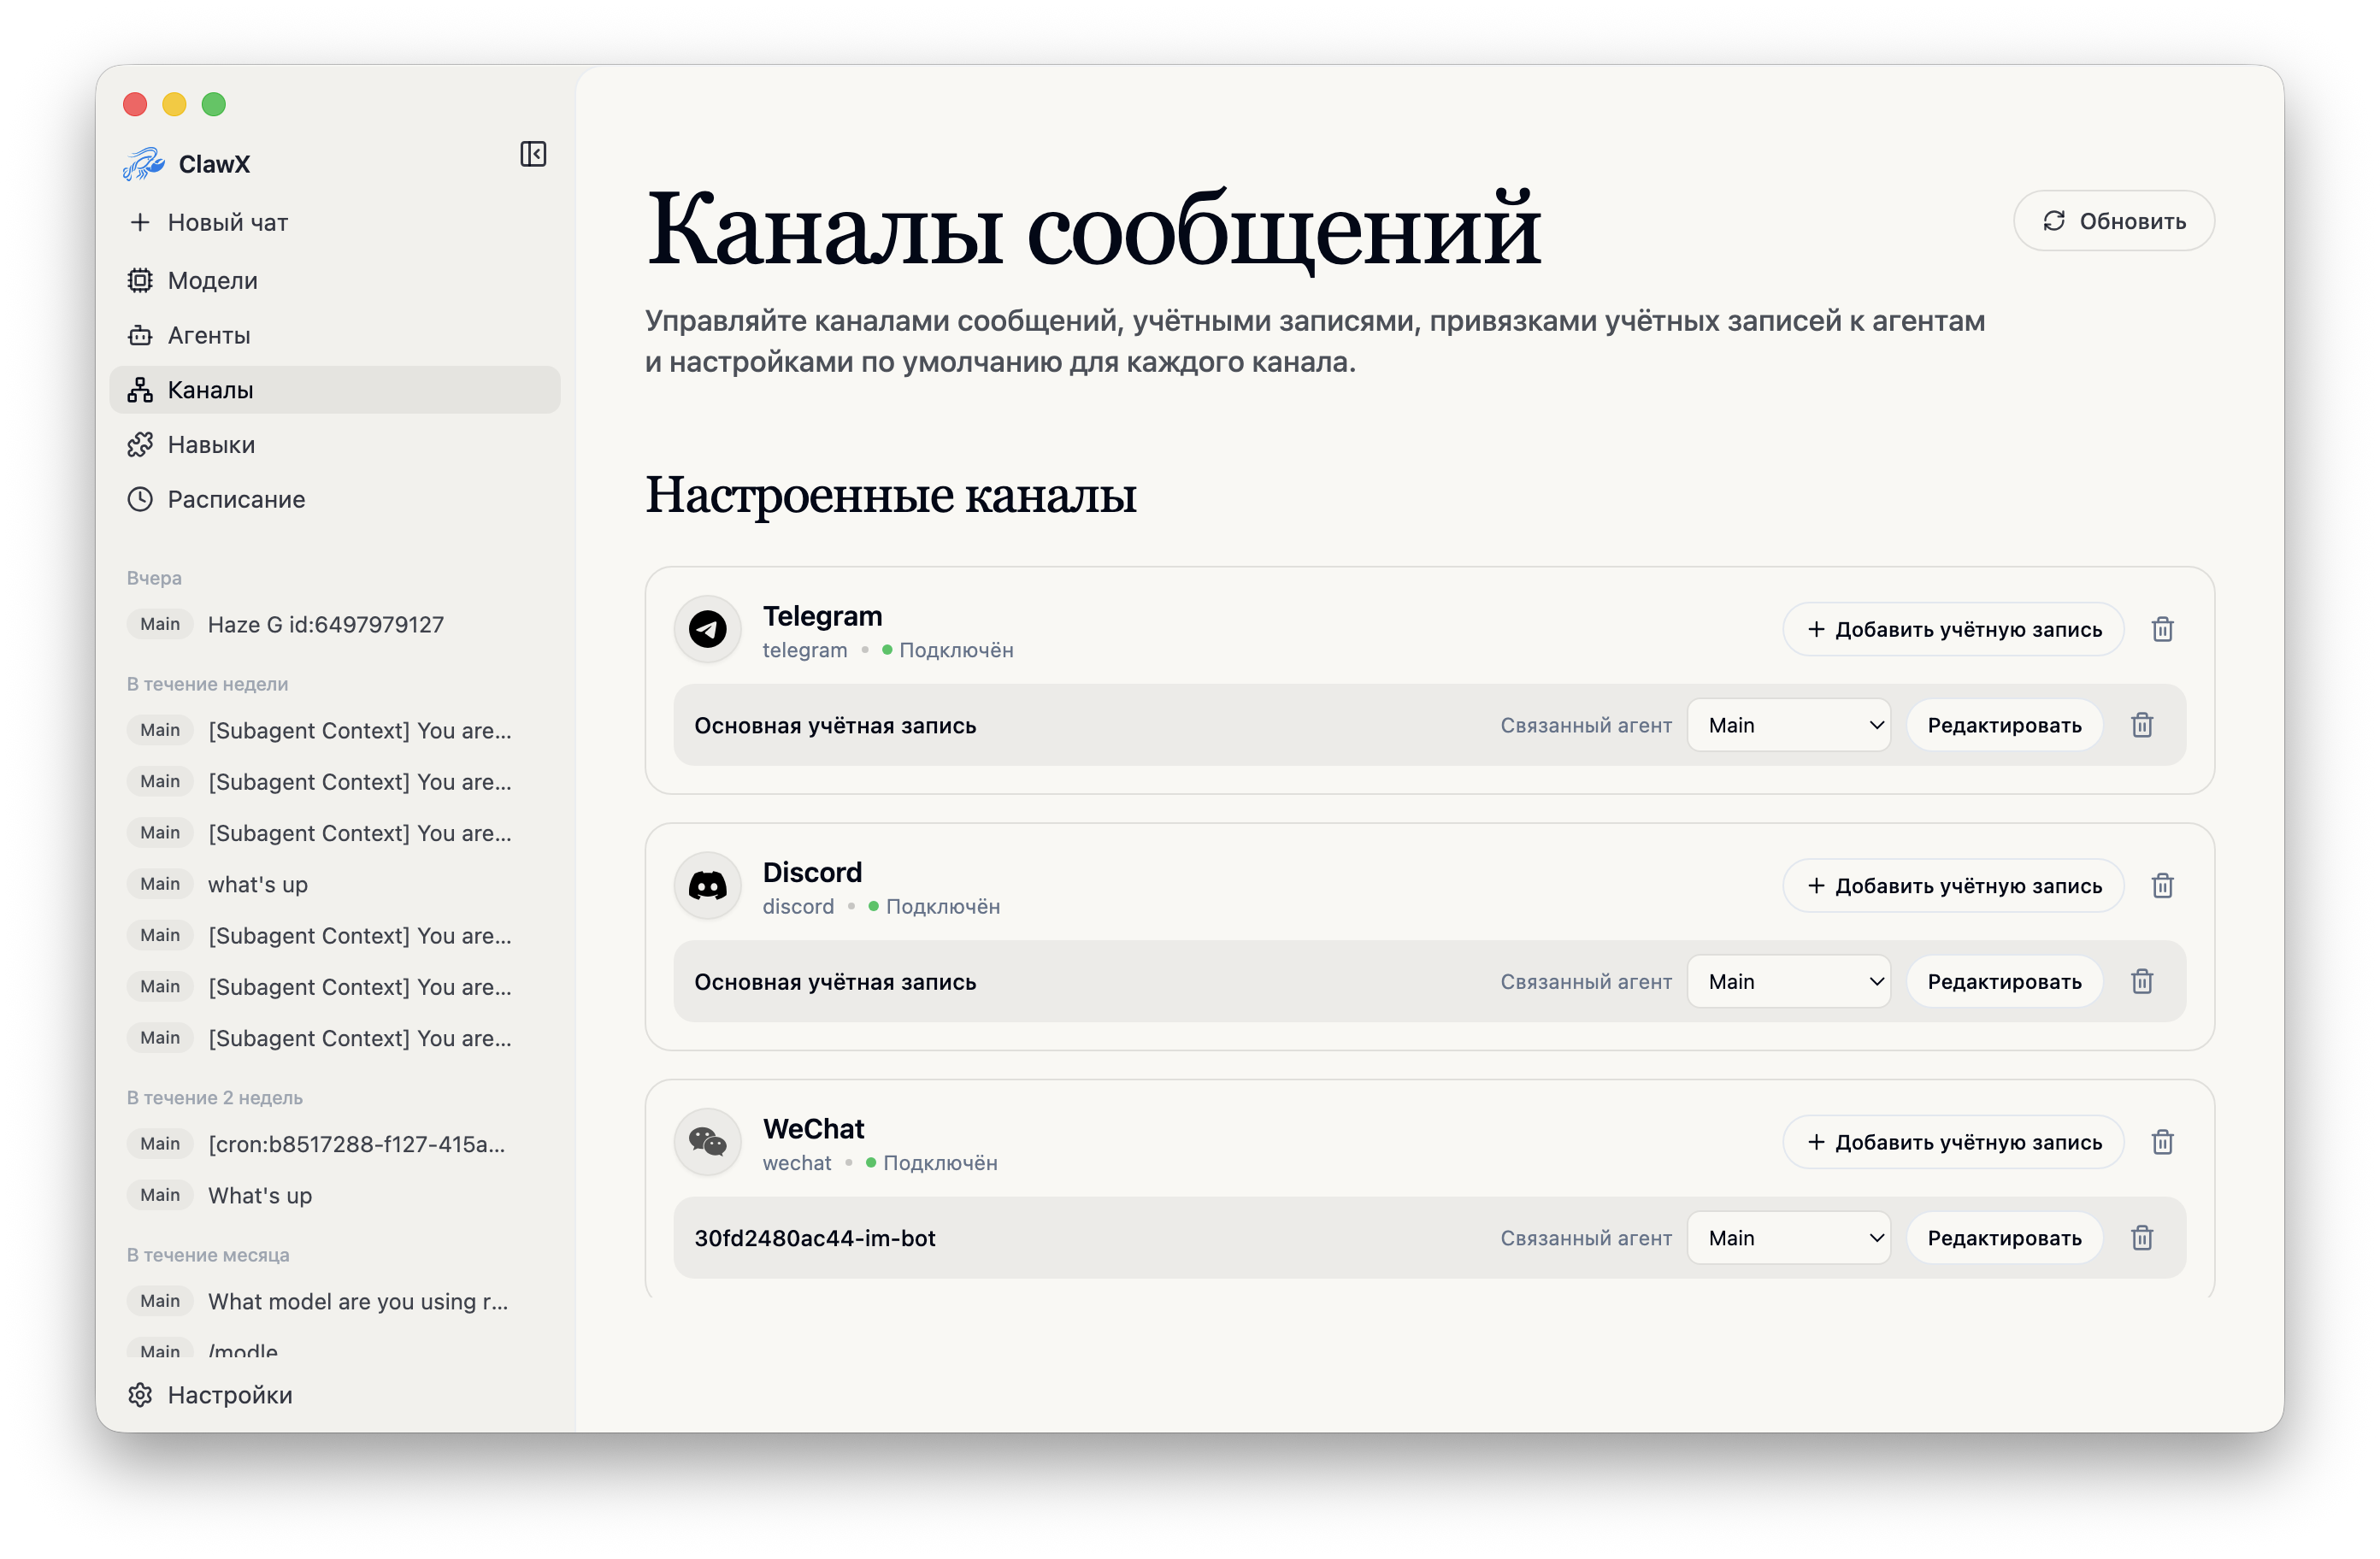Viewport: 2380px width, 1559px height.
Task: Click WeChat's Подключён status label
Action: tap(940, 1163)
